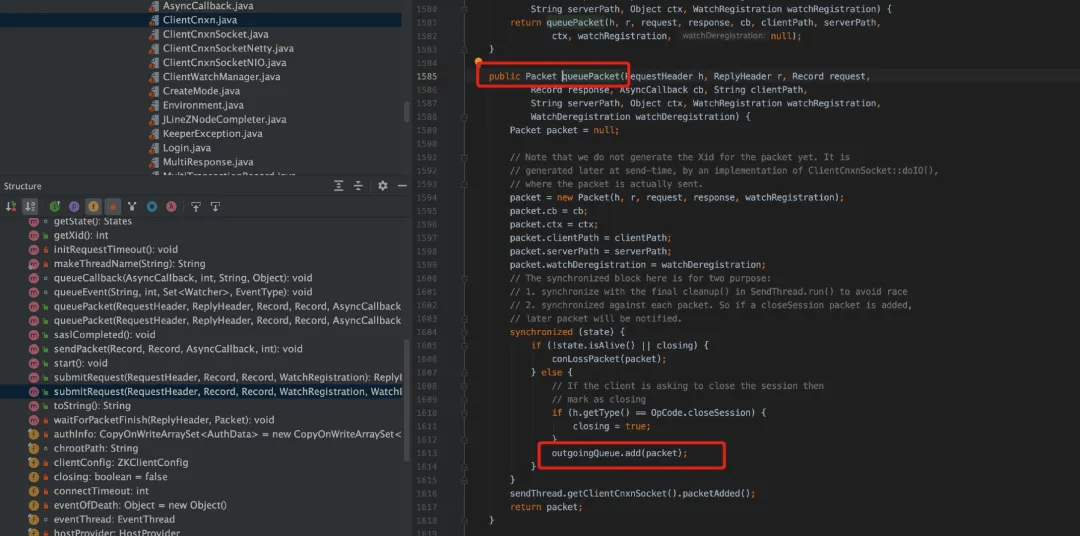1080x536 pixels.
Task: Toggle Show non-public lock icon
Action: pos(113,206)
